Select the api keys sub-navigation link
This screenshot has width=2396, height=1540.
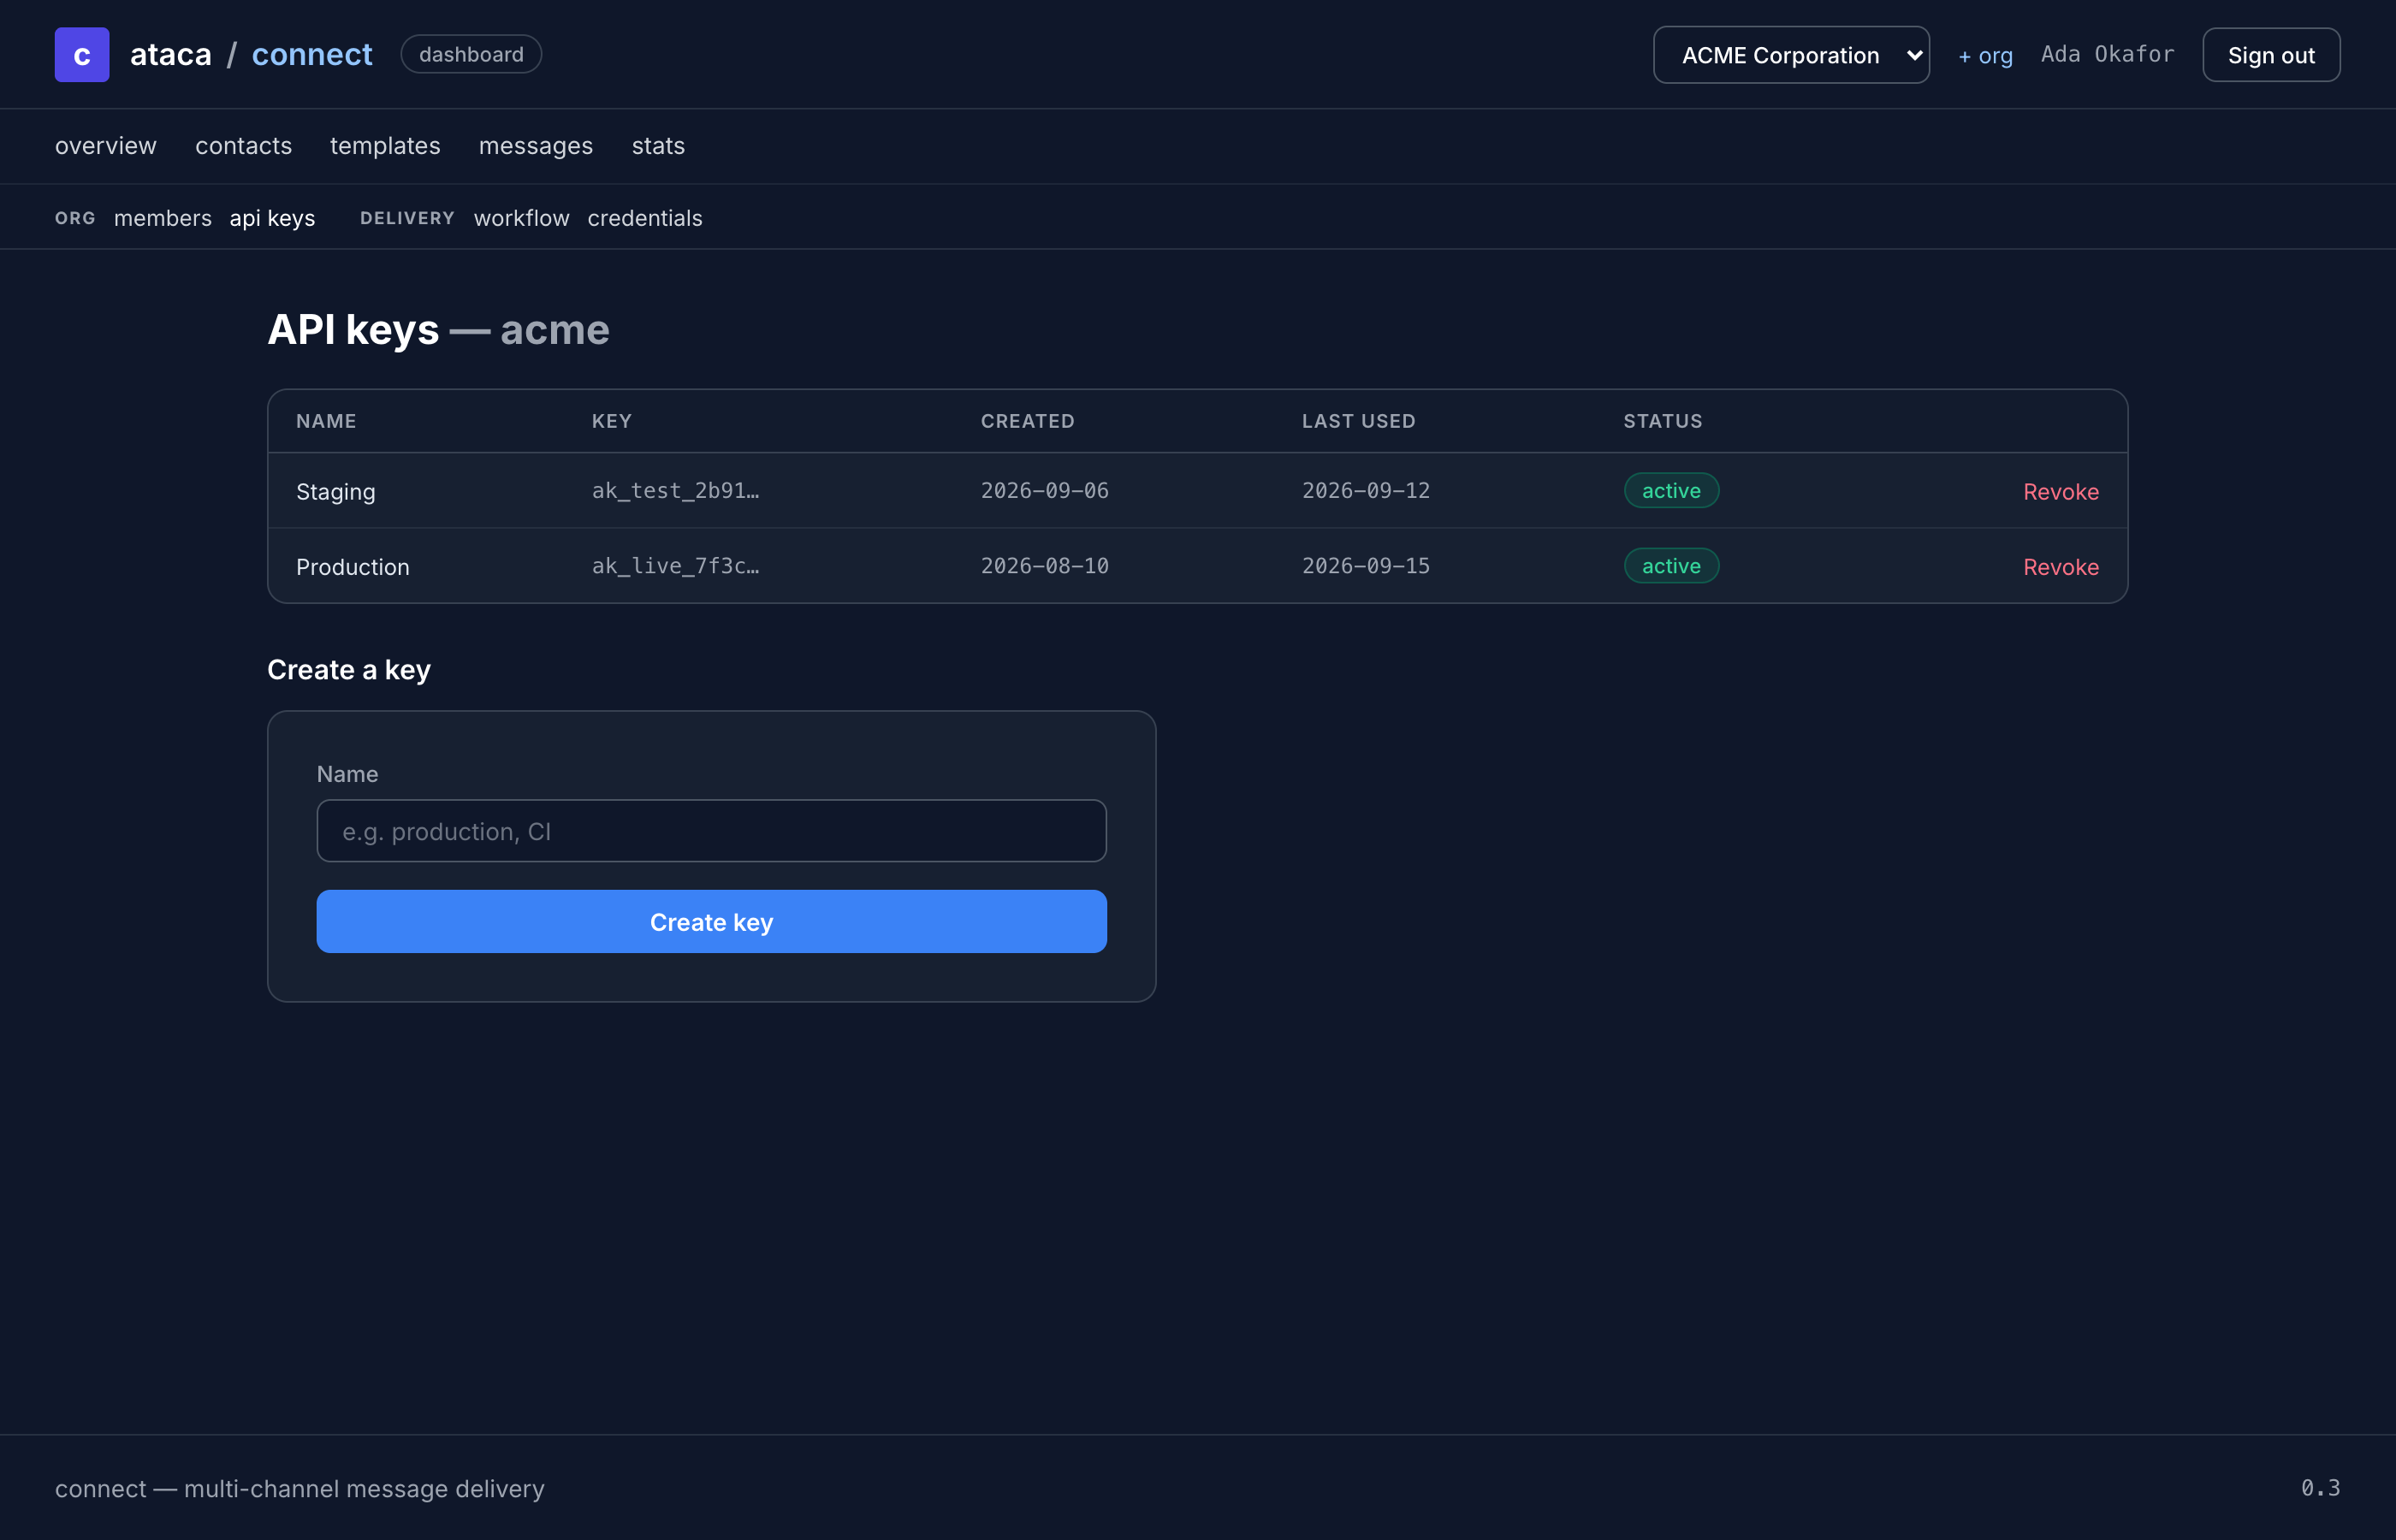pos(272,218)
